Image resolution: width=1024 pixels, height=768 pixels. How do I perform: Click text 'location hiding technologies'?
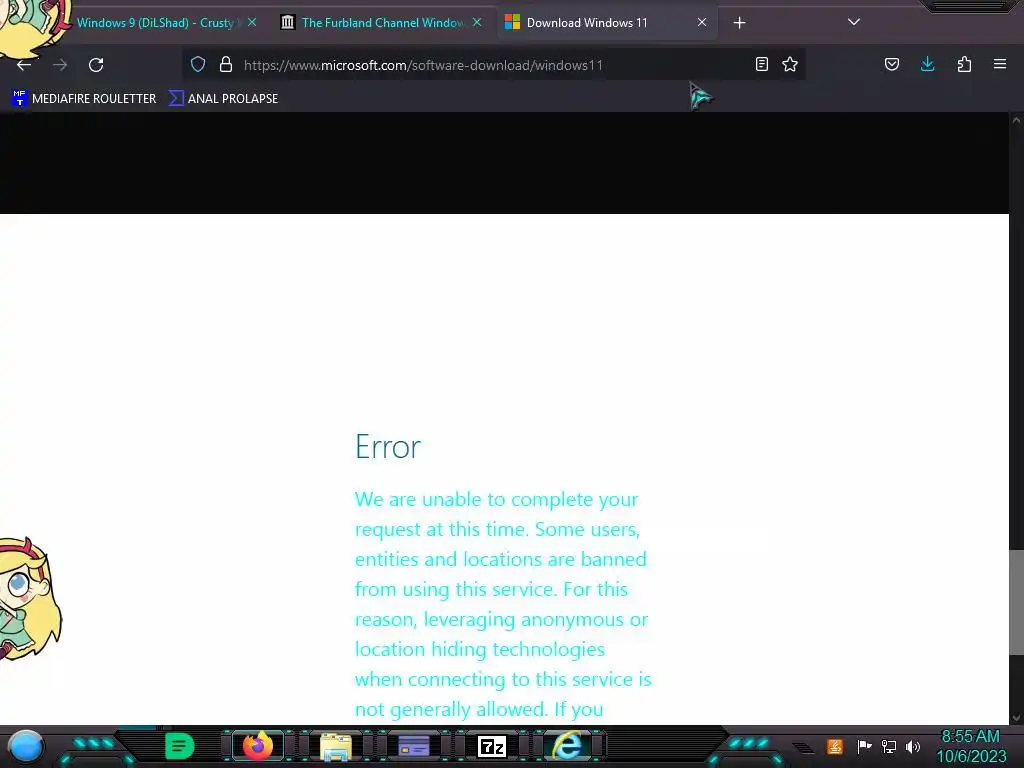[x=480, y=650]
